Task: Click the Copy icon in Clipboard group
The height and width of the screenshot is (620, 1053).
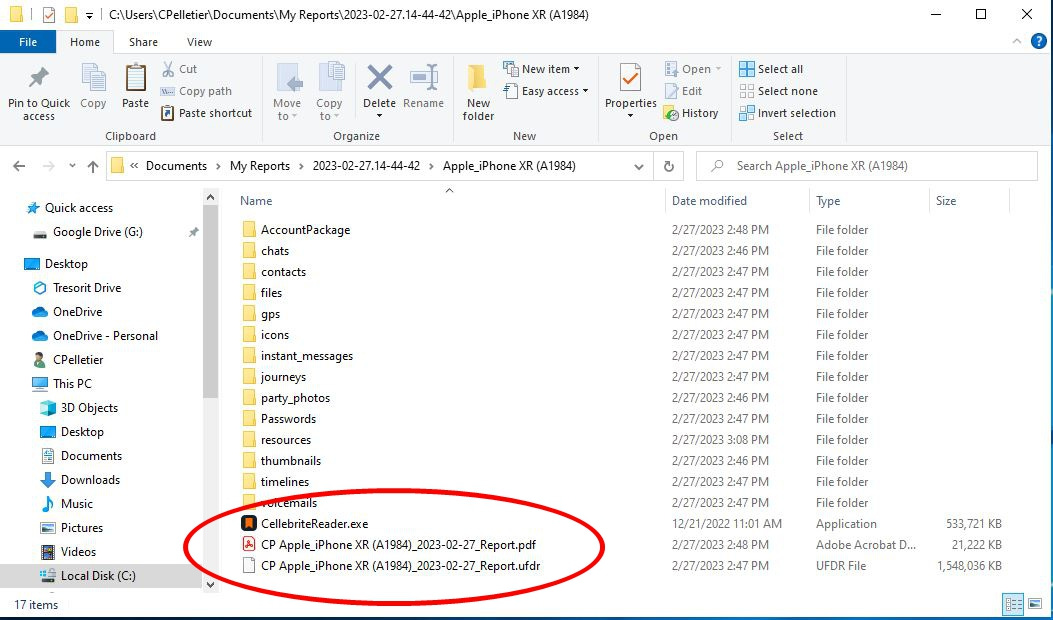Action: [93, 79]
